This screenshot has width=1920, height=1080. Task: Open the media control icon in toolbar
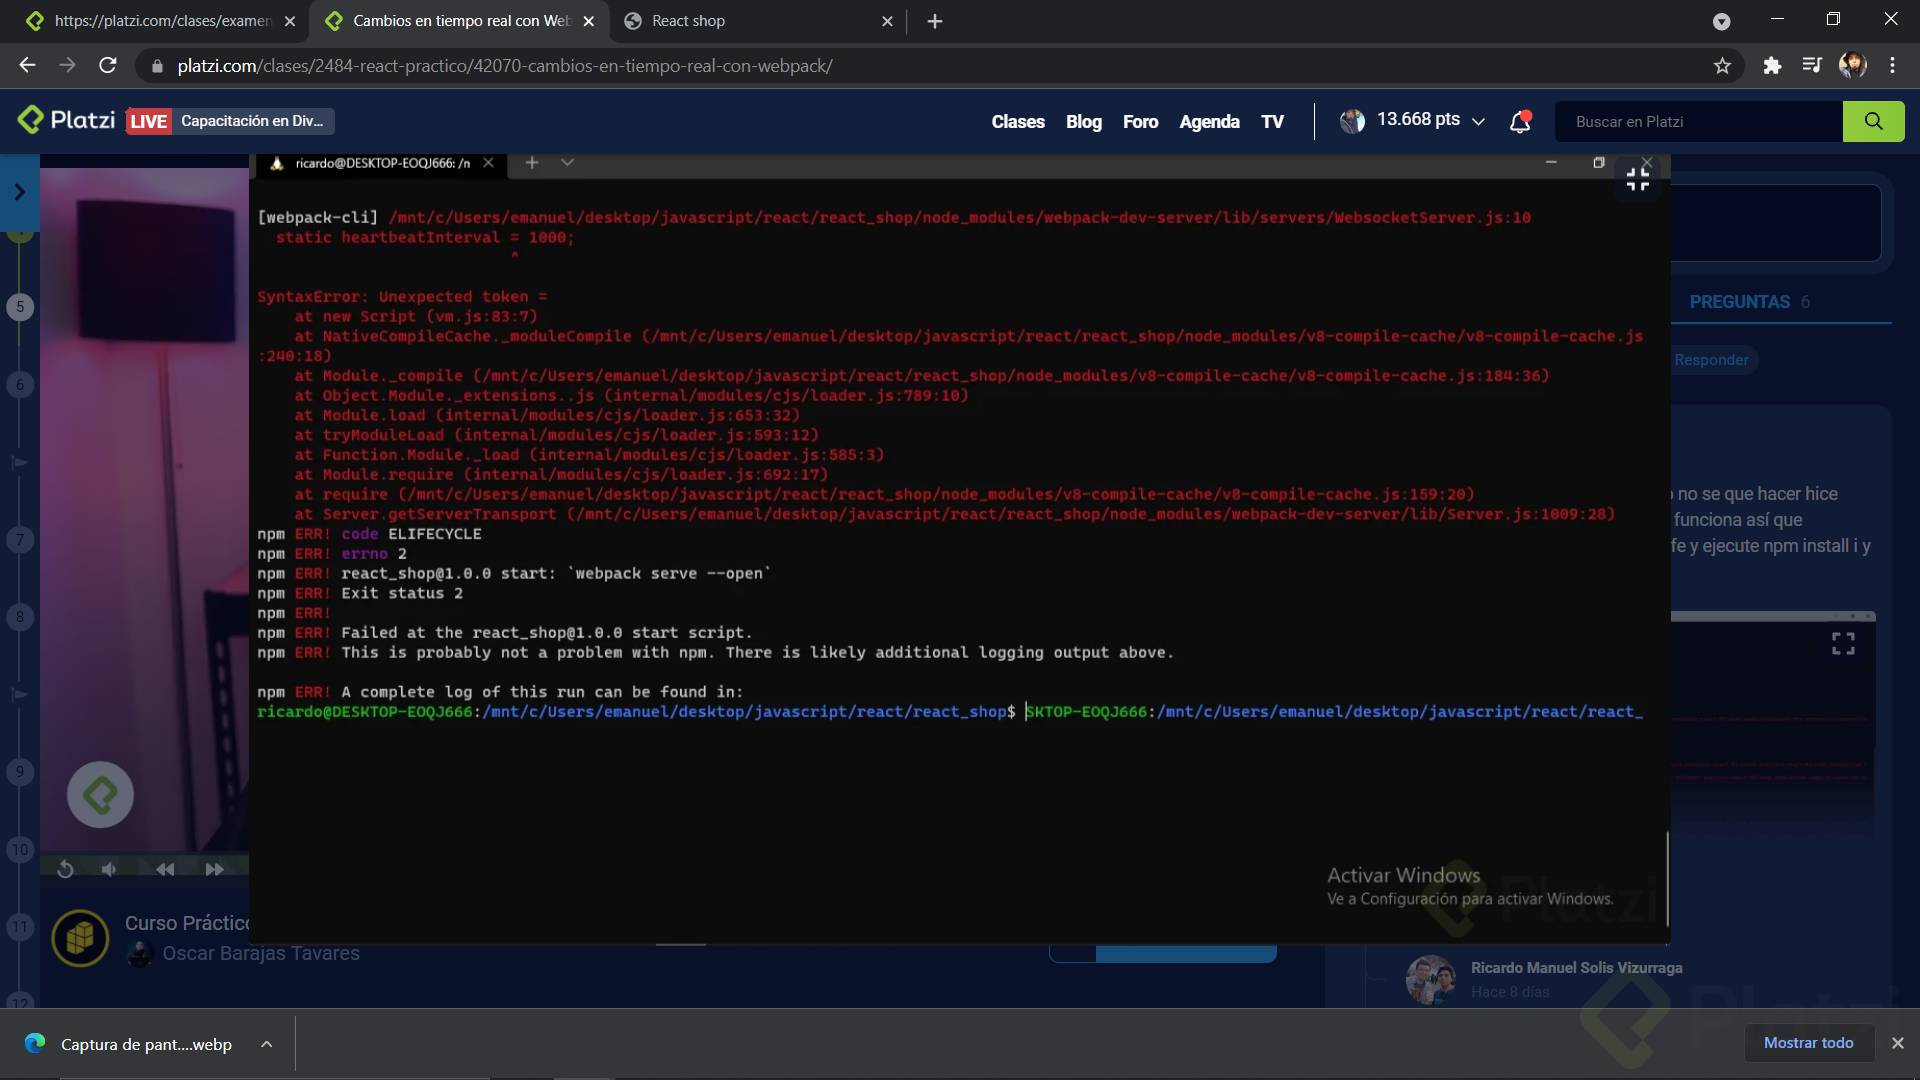point(1811,66)
